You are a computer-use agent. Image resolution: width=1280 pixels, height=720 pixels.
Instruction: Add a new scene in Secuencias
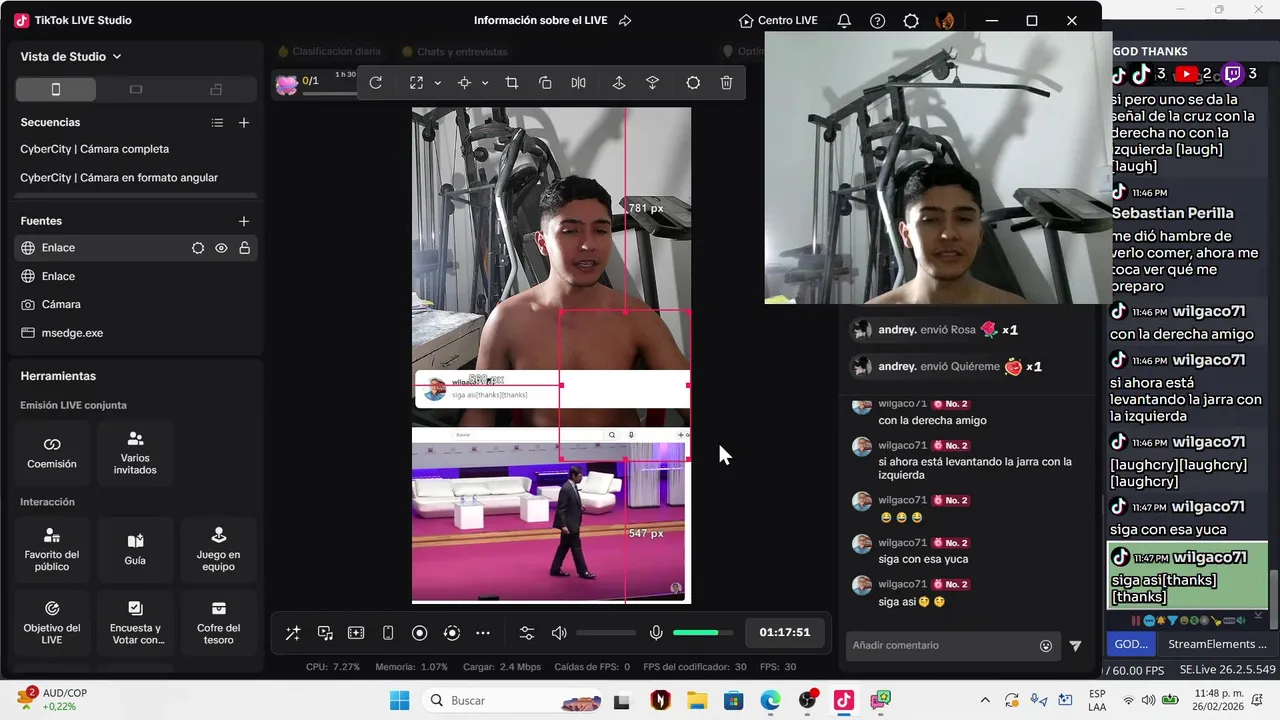(244, 123)
